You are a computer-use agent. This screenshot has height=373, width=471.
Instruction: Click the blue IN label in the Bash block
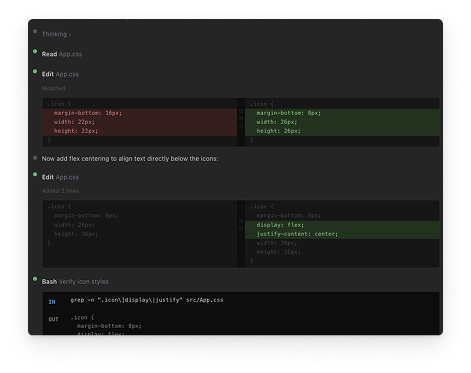[52, 302]
